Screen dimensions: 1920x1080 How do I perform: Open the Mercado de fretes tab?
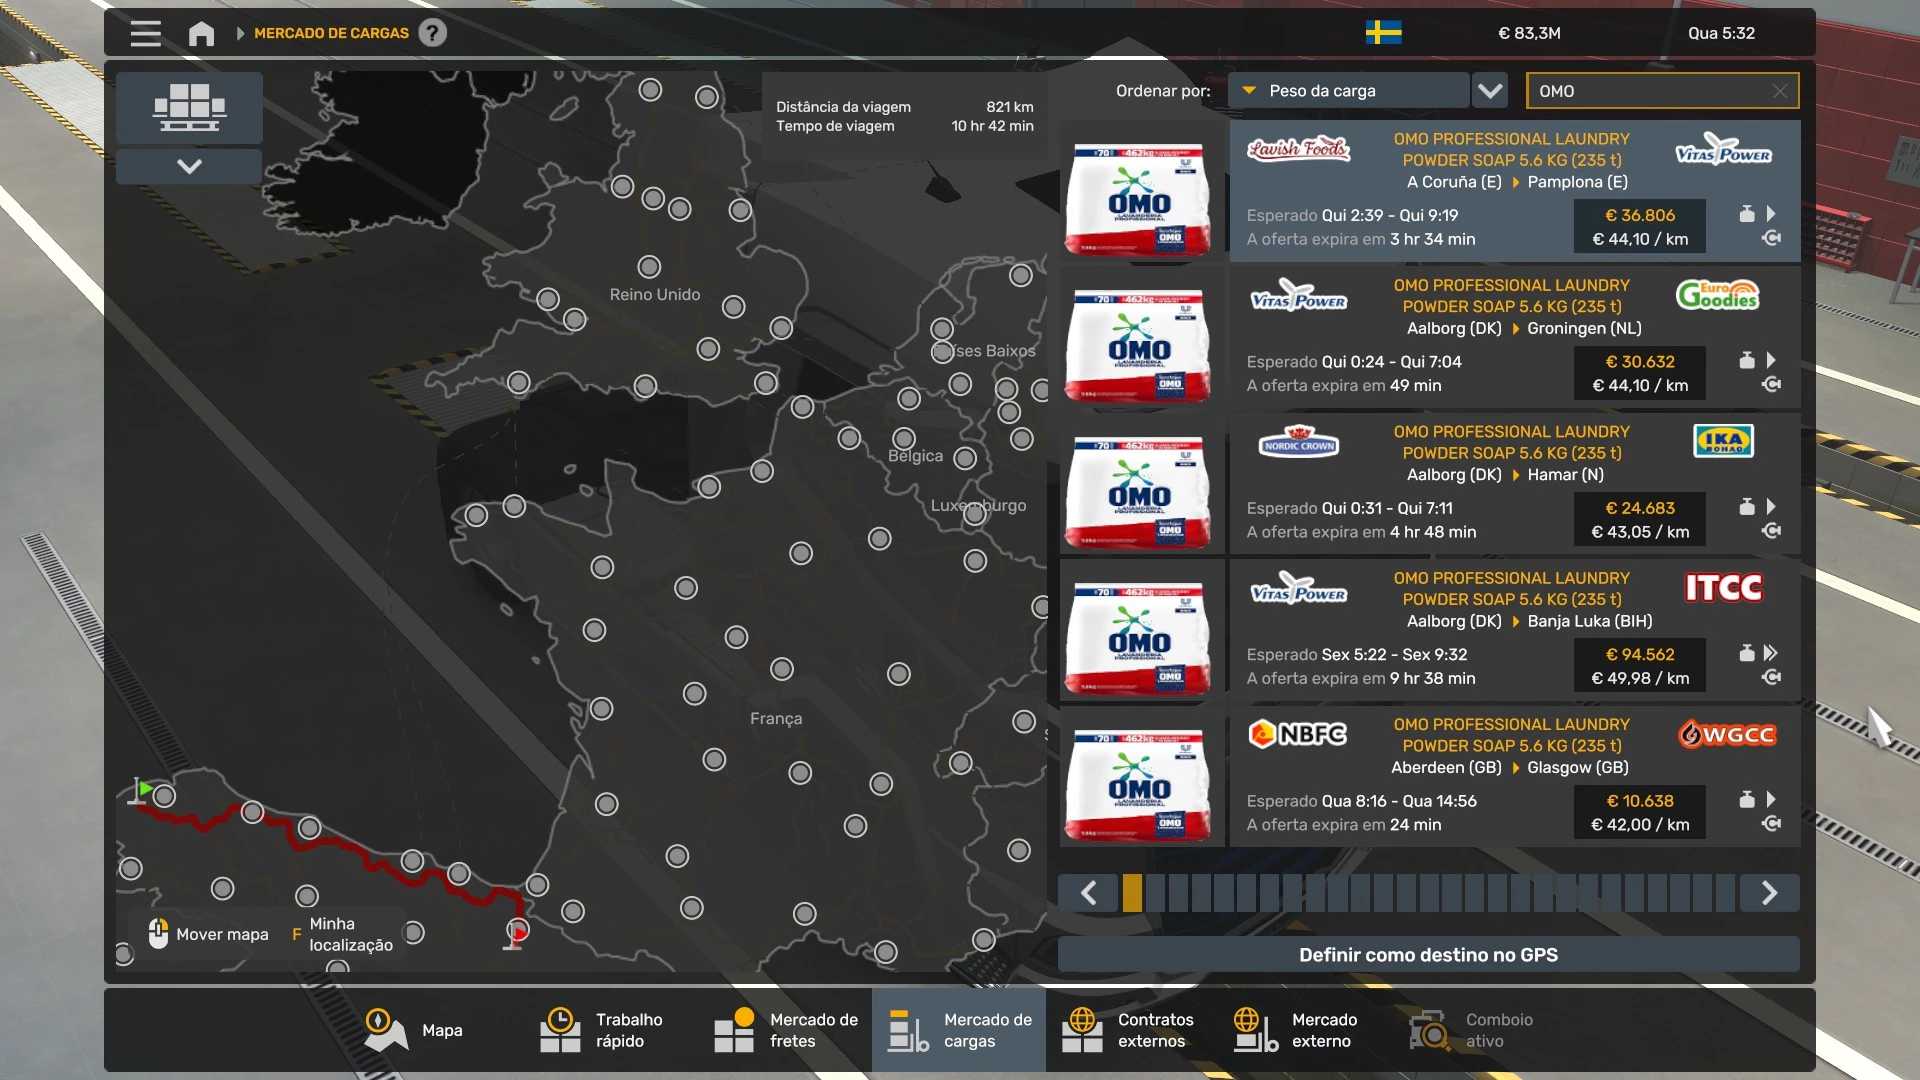786,1030
